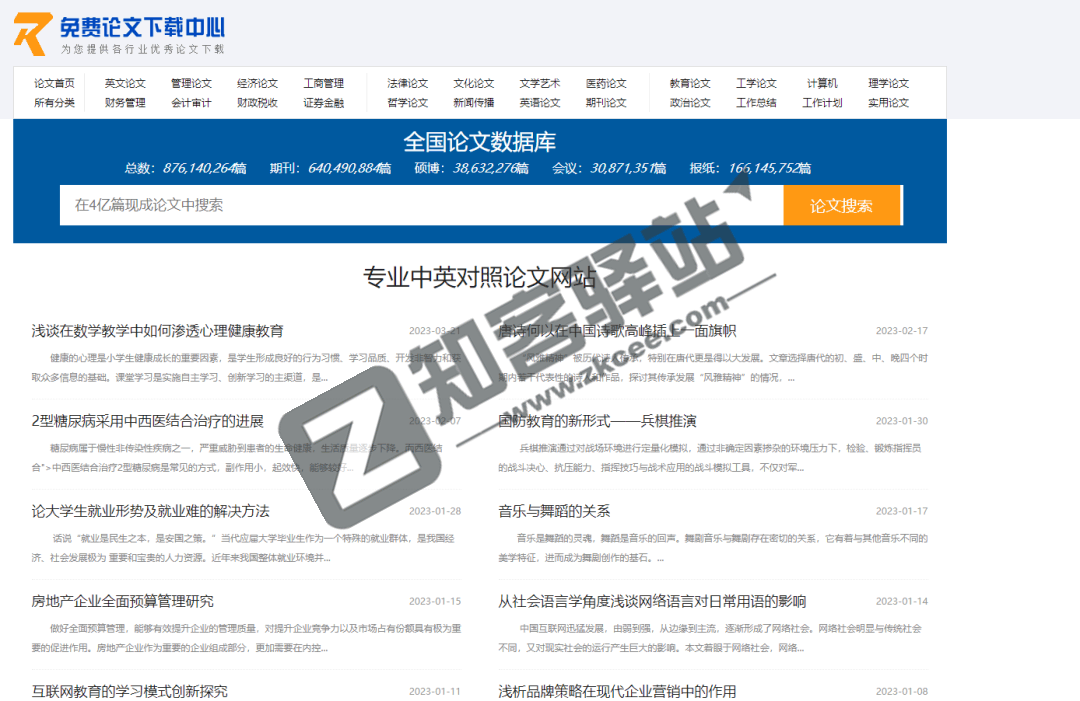Open the 法律论文 section
Screen dimensions: 1080x701
[x=406, y=84]
